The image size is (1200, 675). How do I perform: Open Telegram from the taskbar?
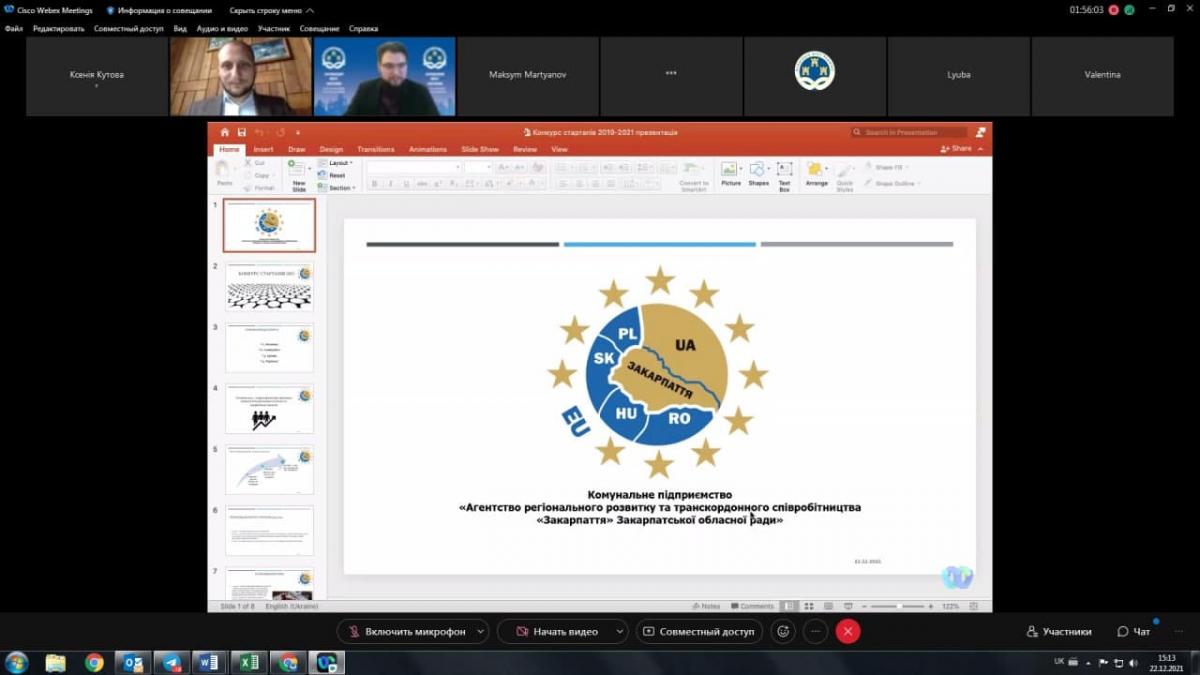(171, 662)
